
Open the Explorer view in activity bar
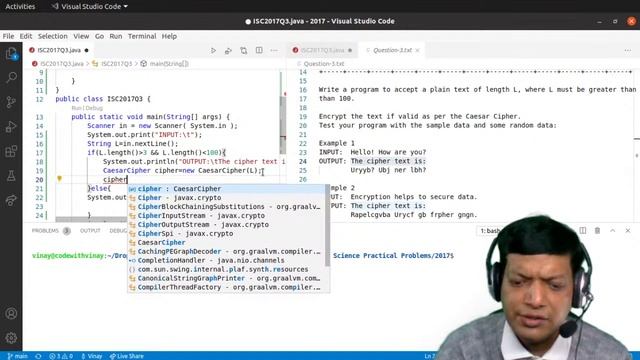tap(11, 53)
